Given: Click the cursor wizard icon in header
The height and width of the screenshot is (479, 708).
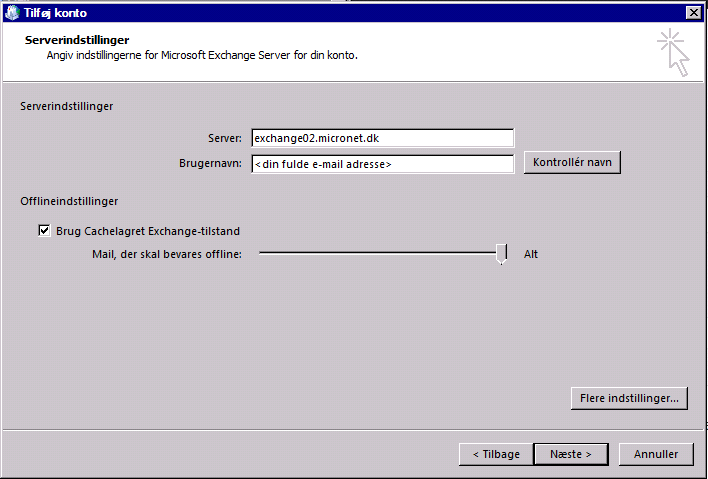Looking at the screenshot, I should tap(673, 52).
